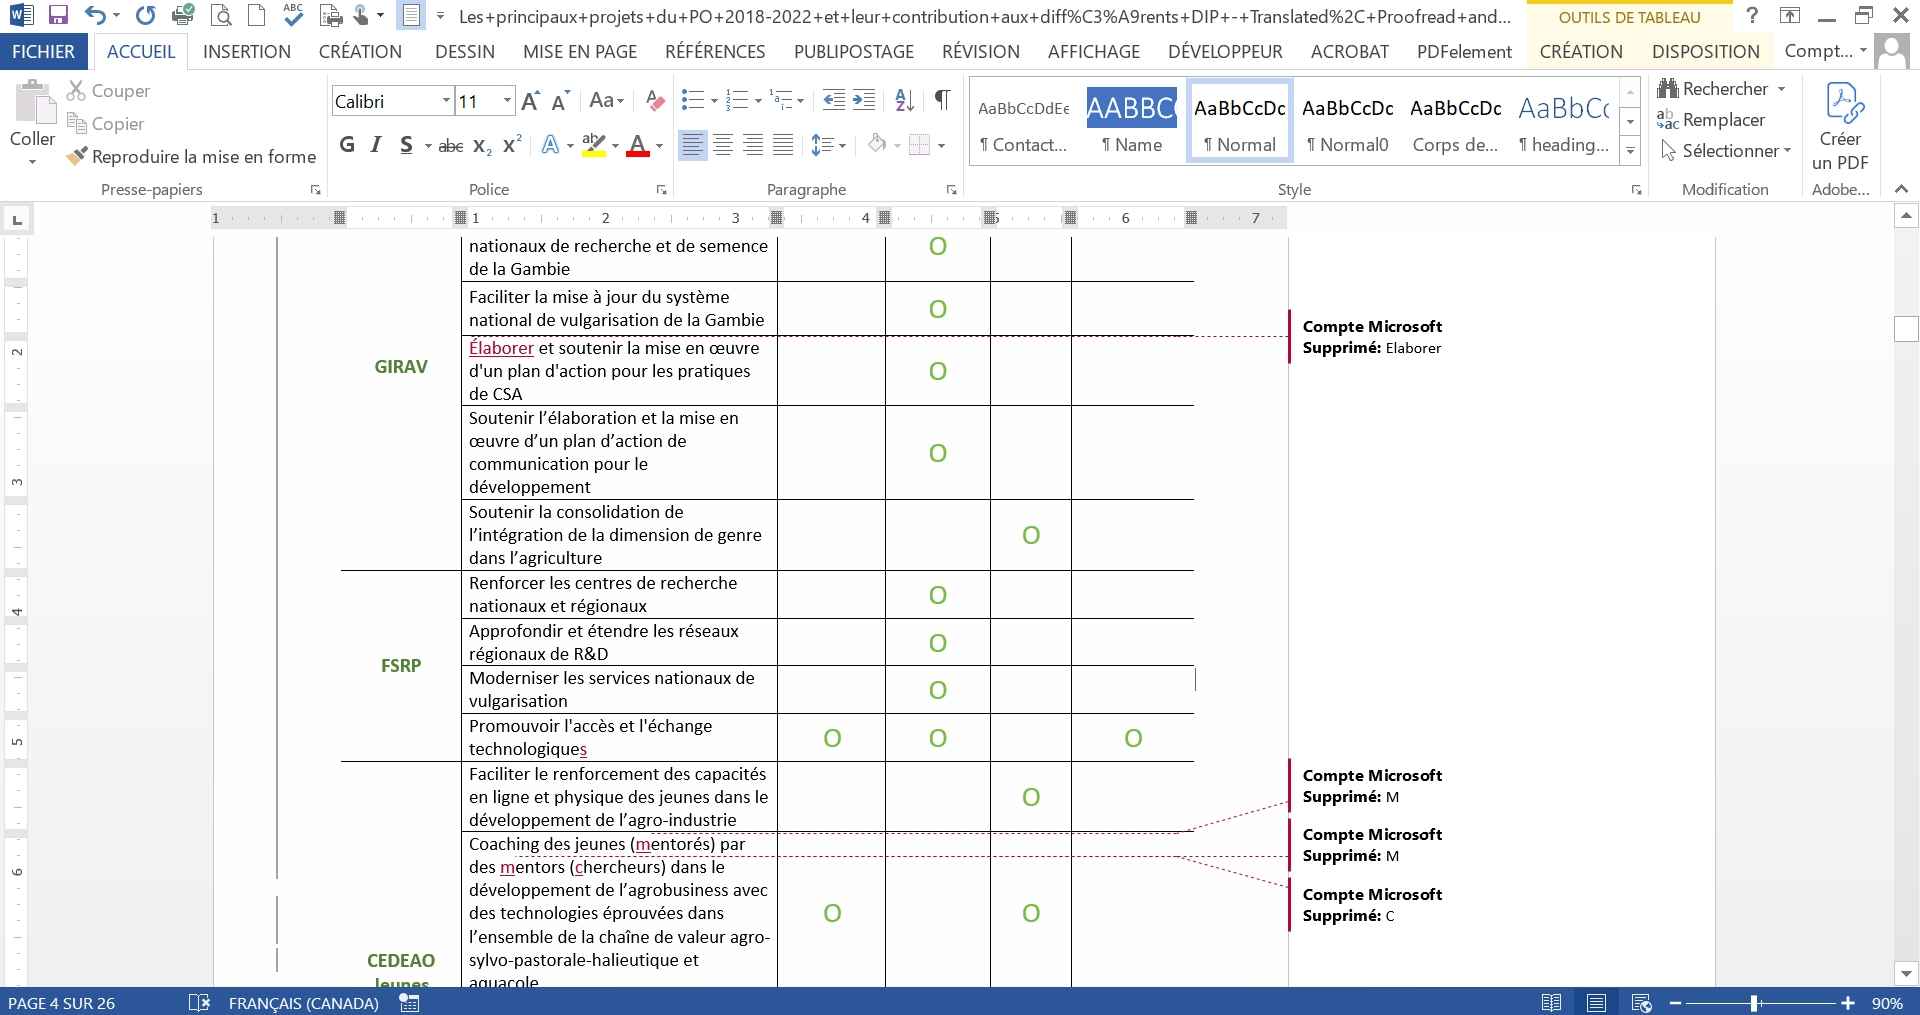This screenshot has width=1920, height=1015.
Task: Zoom in with the plus button
Action: coord(1848,1003)
